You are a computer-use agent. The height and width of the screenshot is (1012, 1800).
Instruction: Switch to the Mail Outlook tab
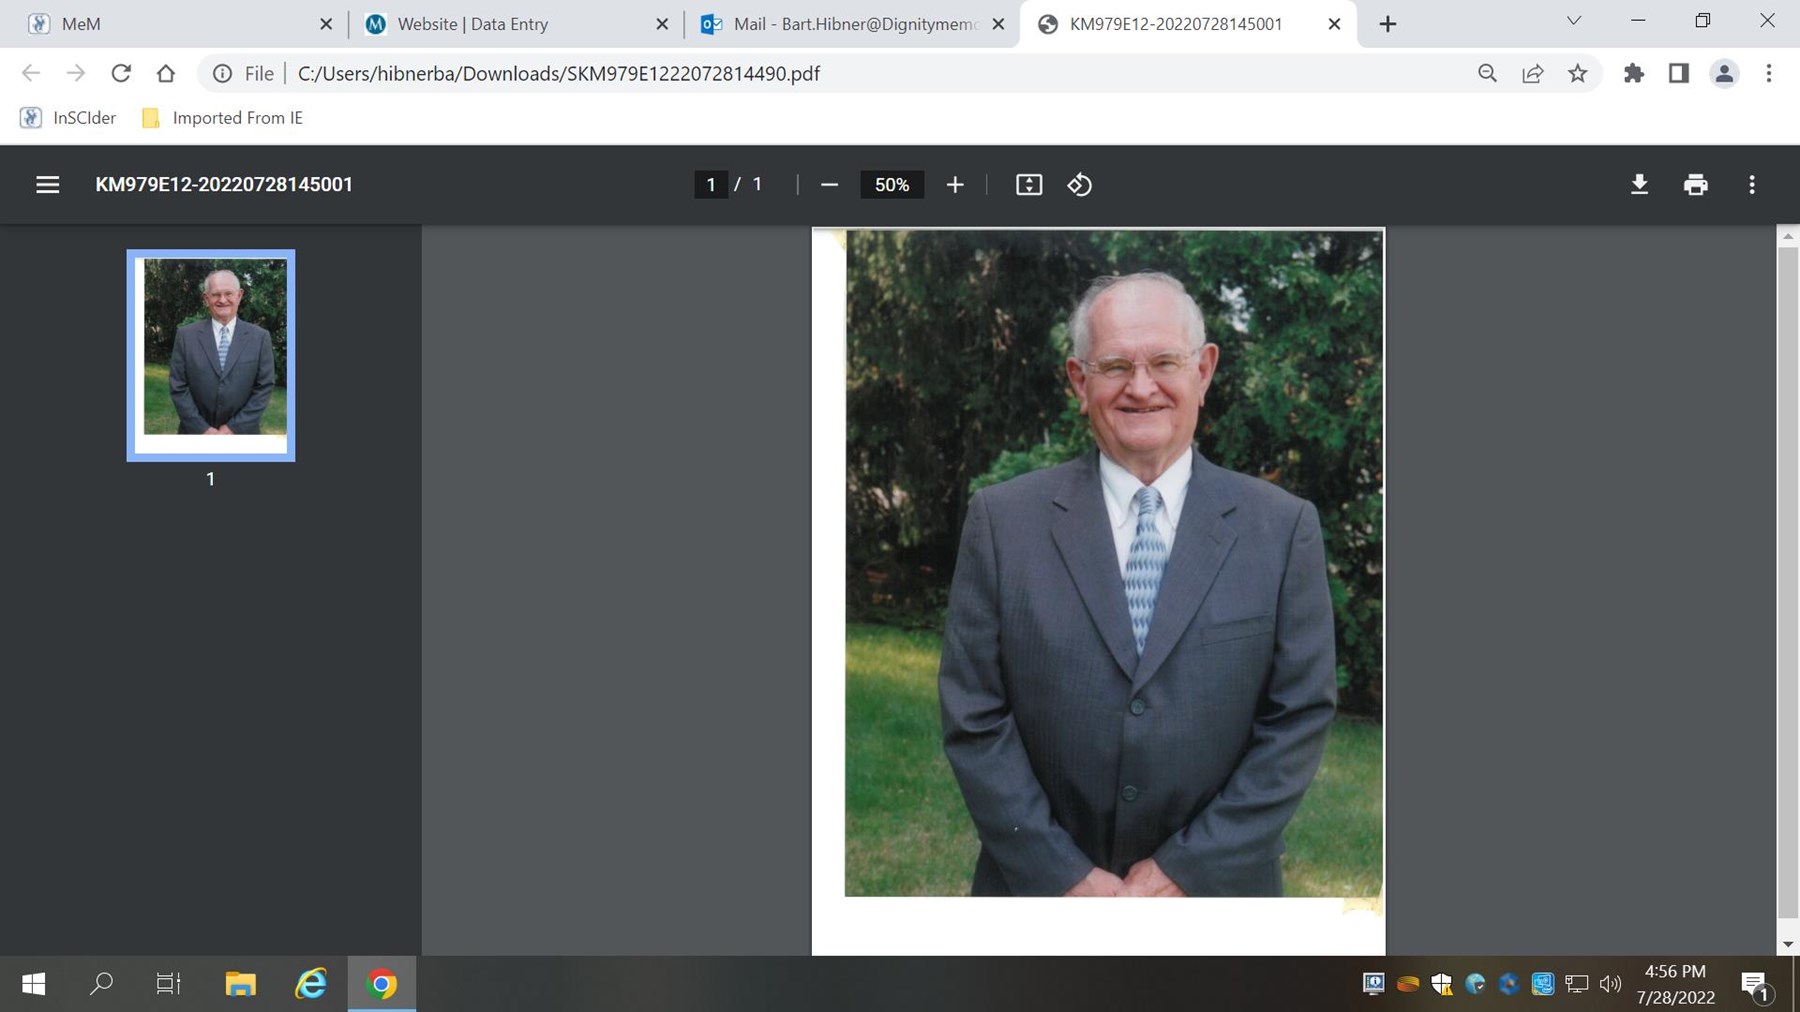[x=853, y=24]
